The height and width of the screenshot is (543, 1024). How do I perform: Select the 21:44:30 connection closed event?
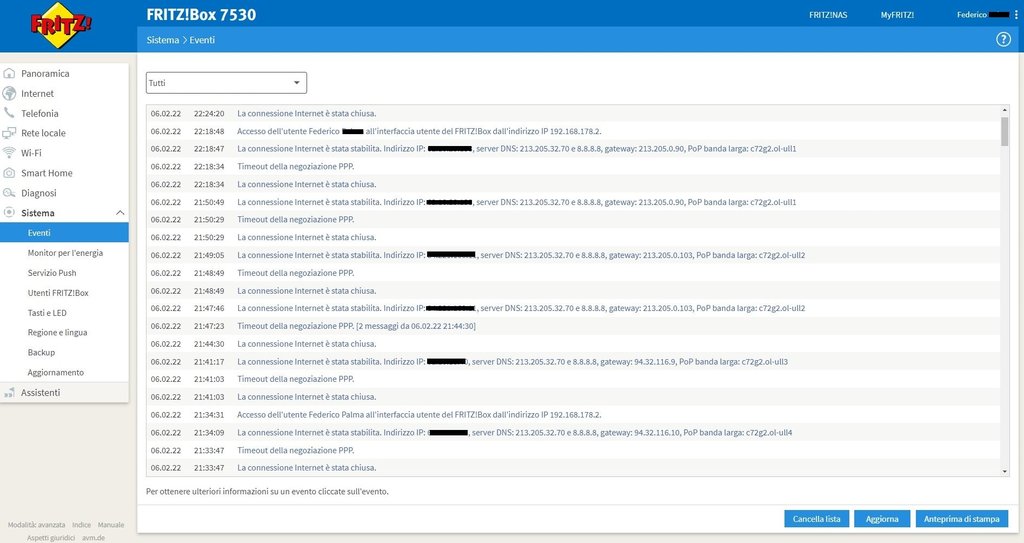573,344
